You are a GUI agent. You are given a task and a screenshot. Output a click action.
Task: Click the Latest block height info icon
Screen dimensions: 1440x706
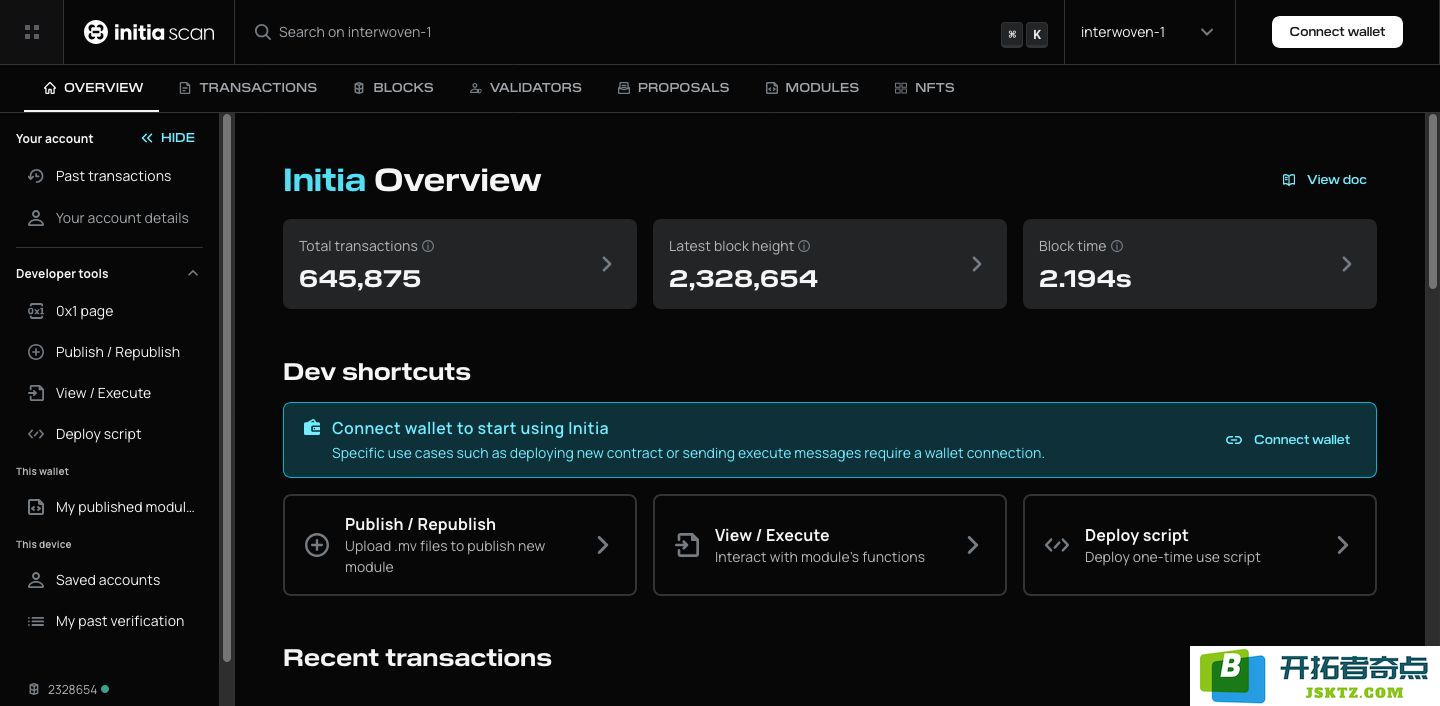804,246
